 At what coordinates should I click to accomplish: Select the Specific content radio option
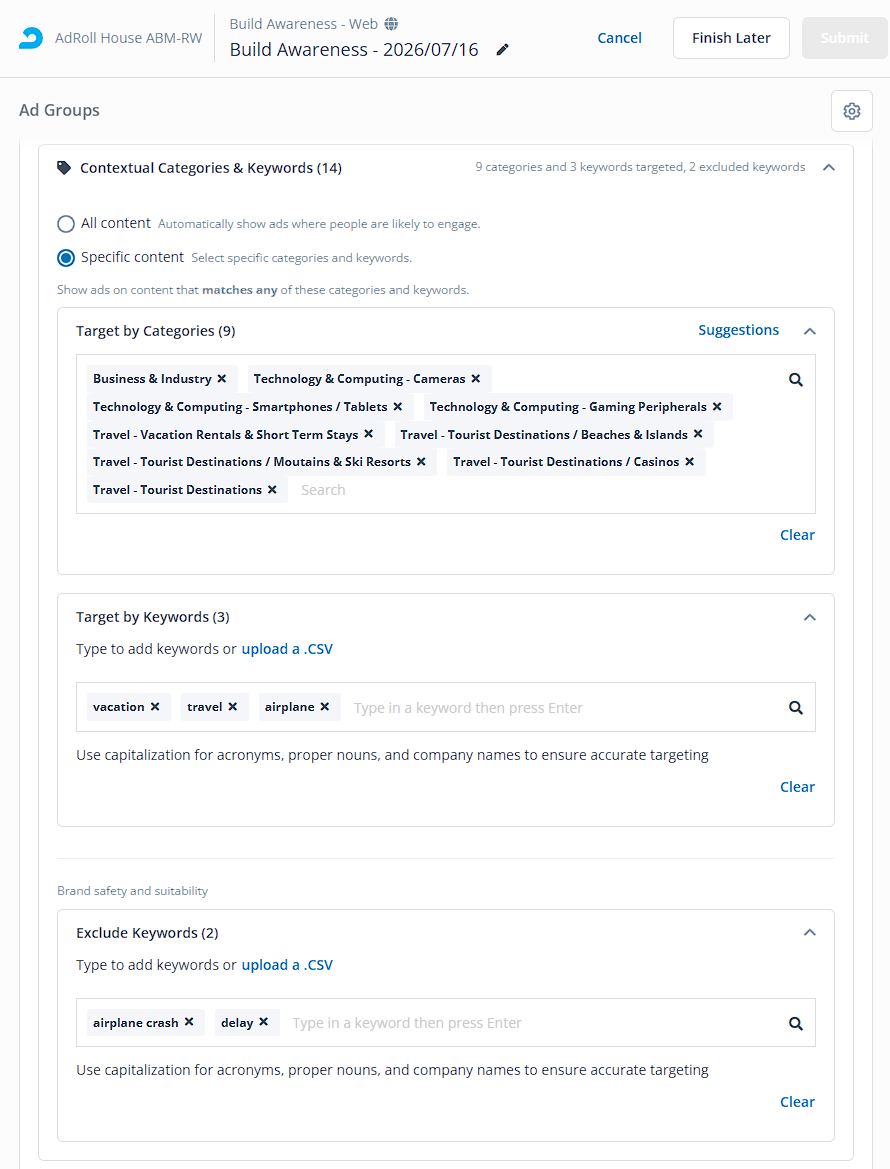(66, 258)
